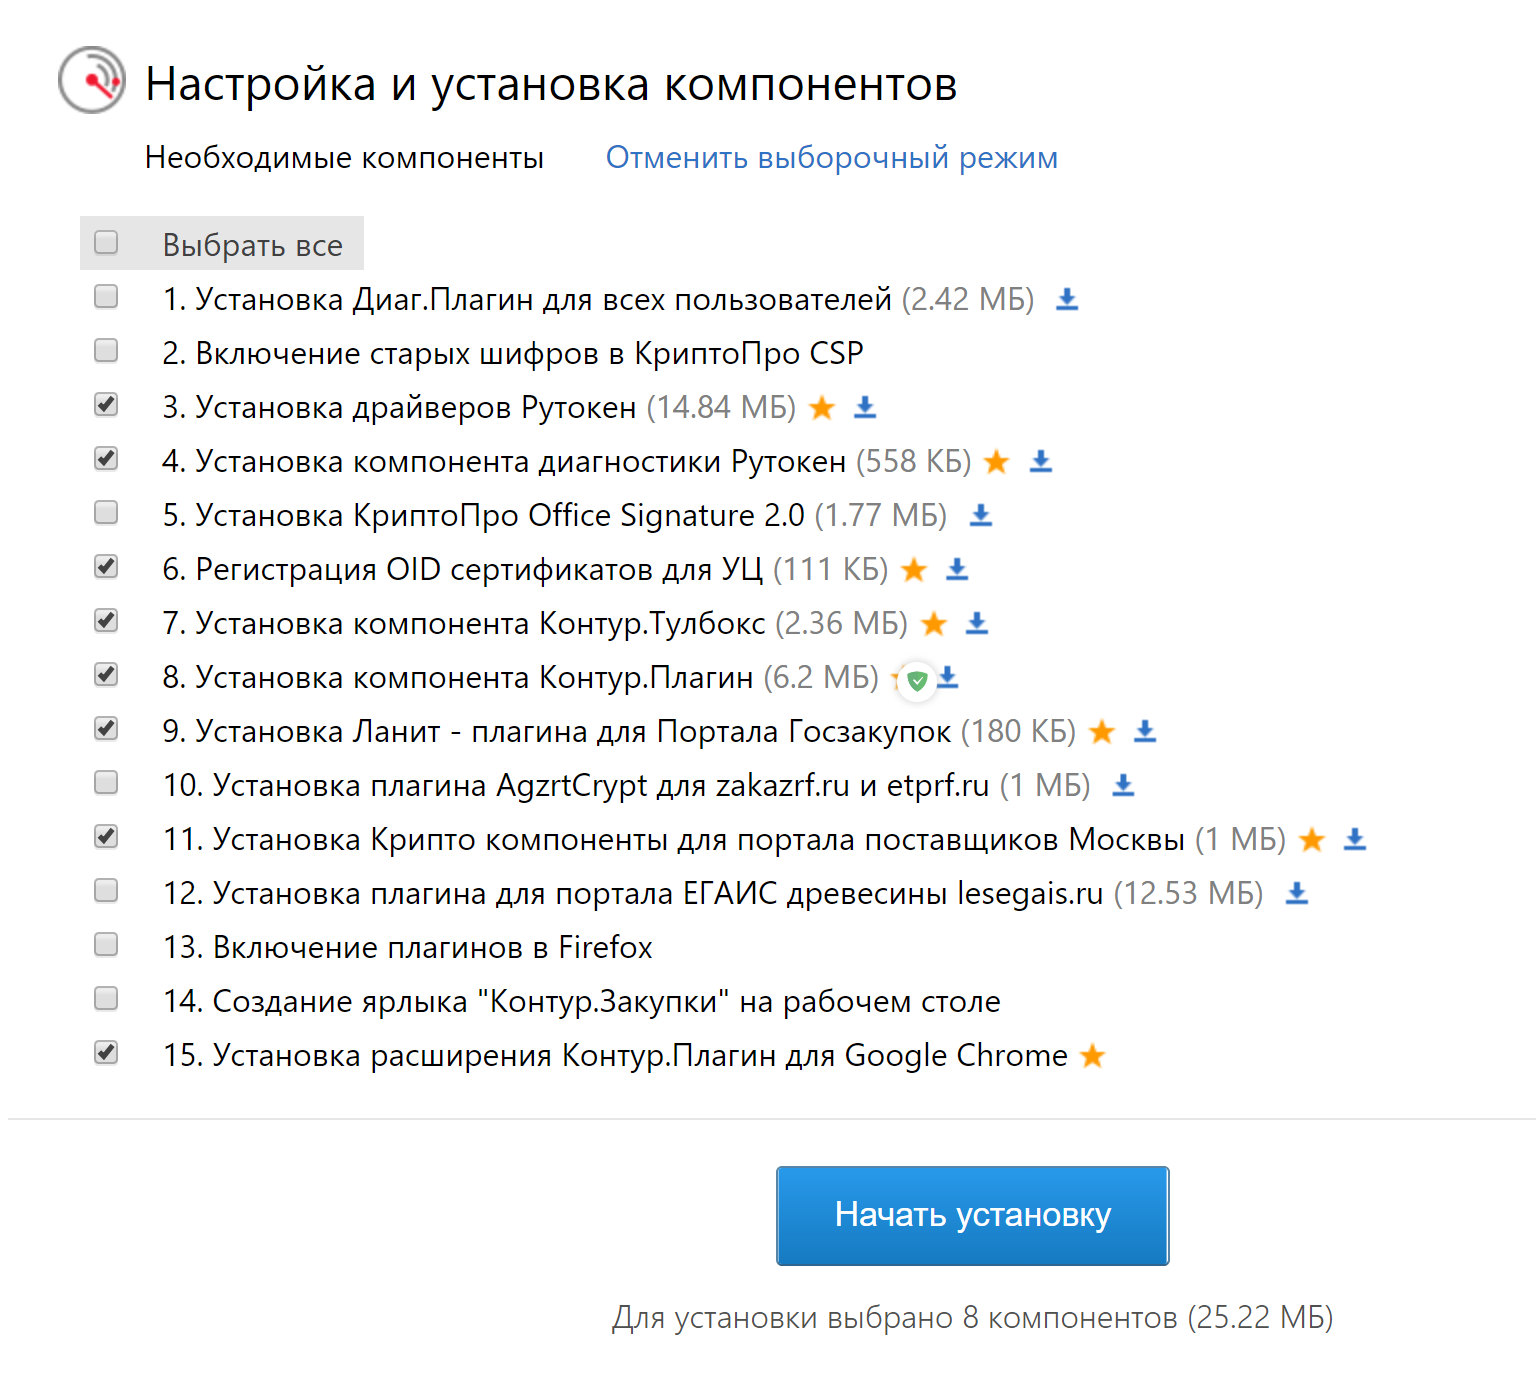
Task: Enable old ciphers in КриптоПро CSP checkbox
Action: pyautogui.click(x=106, y=351)
